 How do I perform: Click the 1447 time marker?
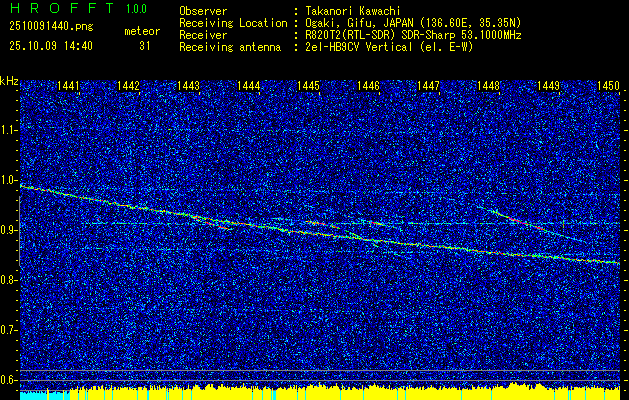[x=428, y=85]
